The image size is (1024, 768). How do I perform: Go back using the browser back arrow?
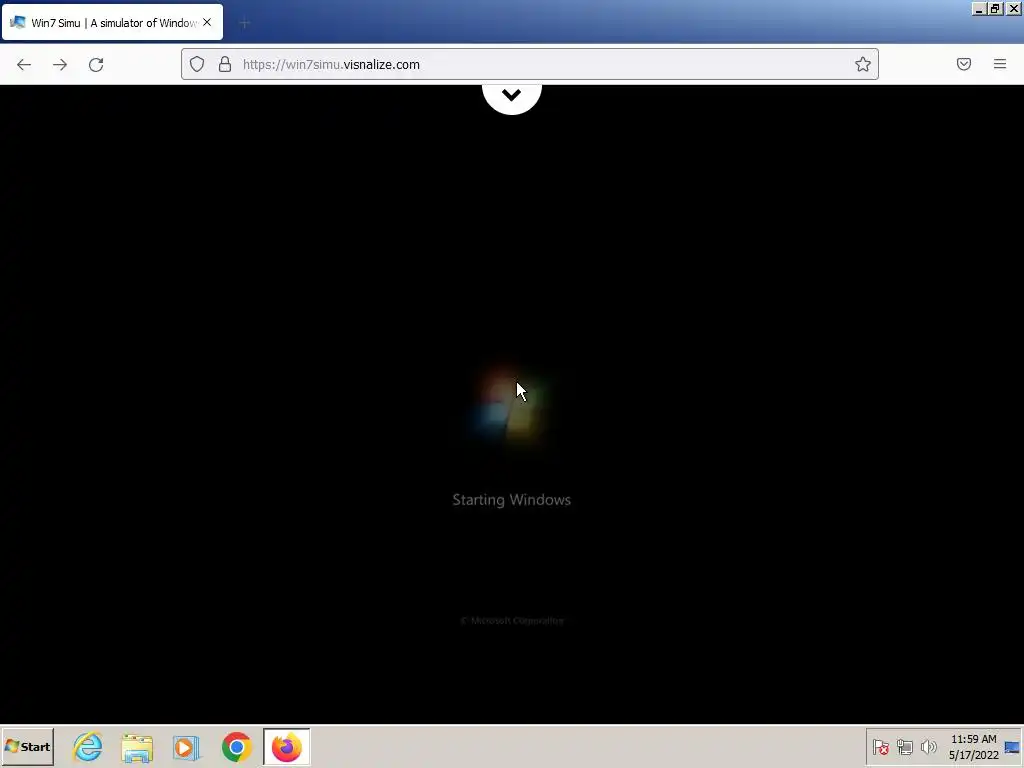(24, 65)
